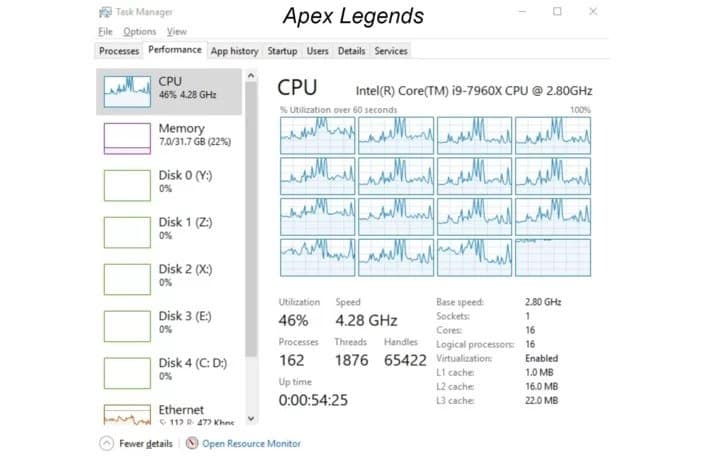Image resolution: width=711 pixels, height=457 pixels.
Task: Click the 65422 handles count
Action: [x=405, y=360]
